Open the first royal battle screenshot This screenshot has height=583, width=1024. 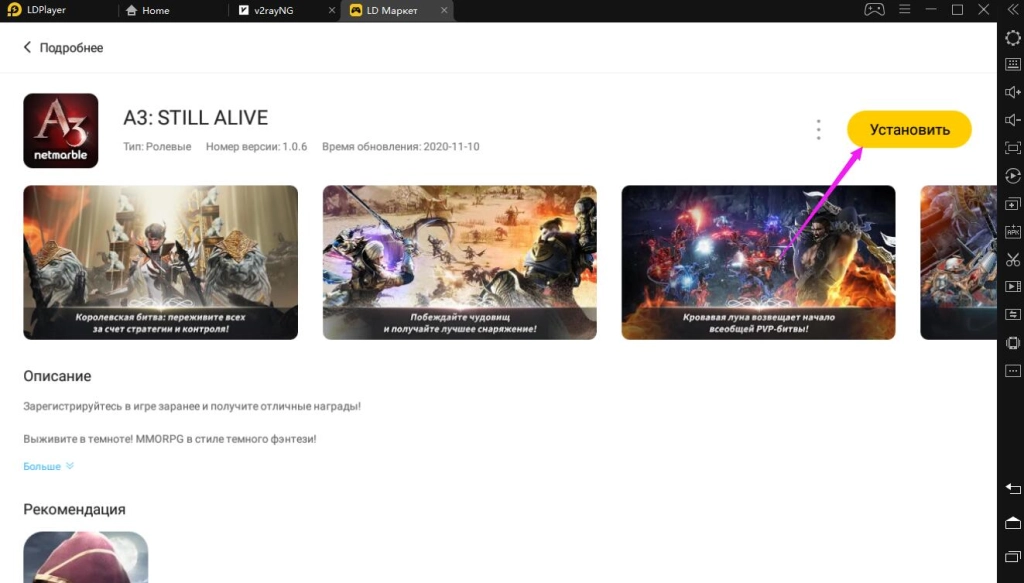click(160, 262)
